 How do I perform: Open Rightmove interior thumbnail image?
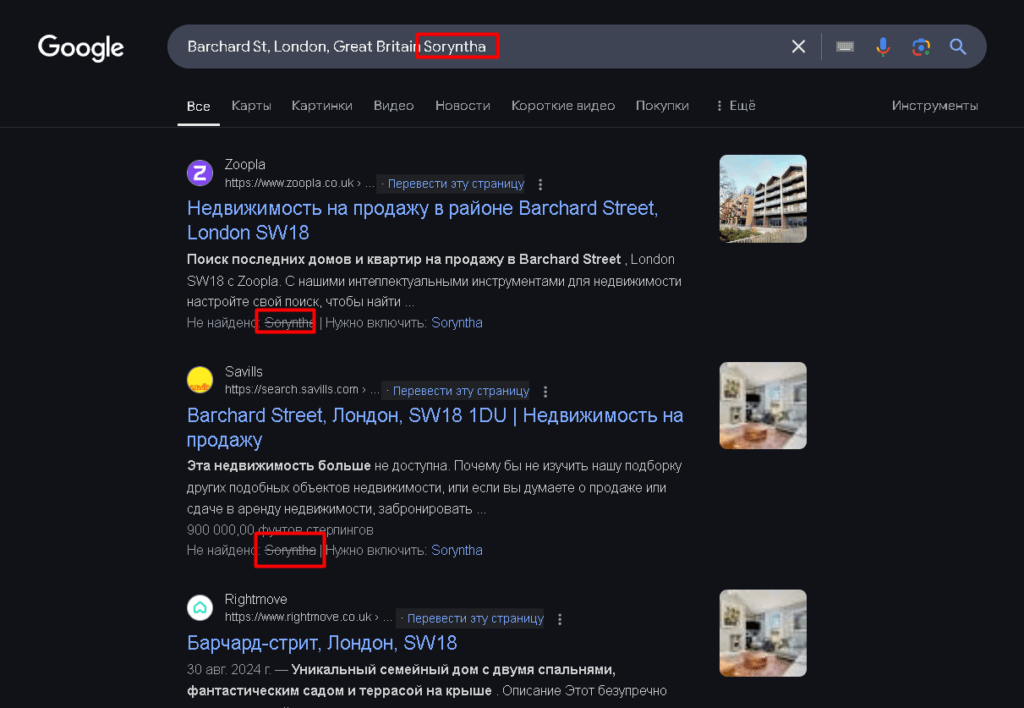(763, 633)
